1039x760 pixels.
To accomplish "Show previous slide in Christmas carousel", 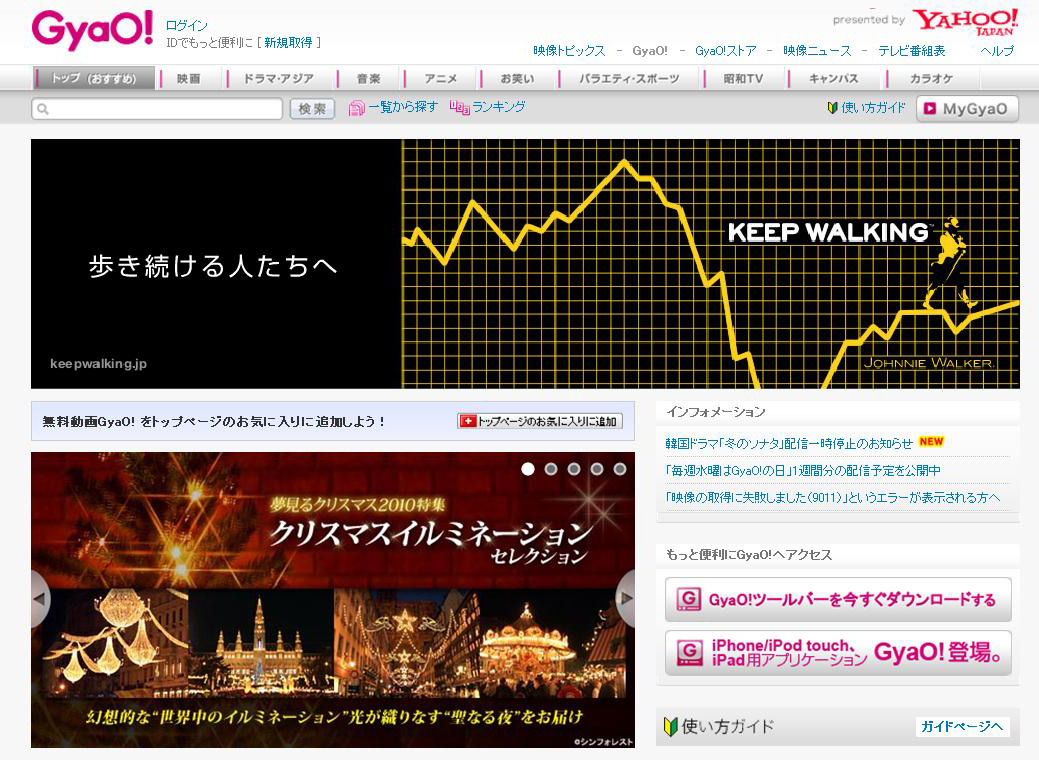I will (40, 598).
